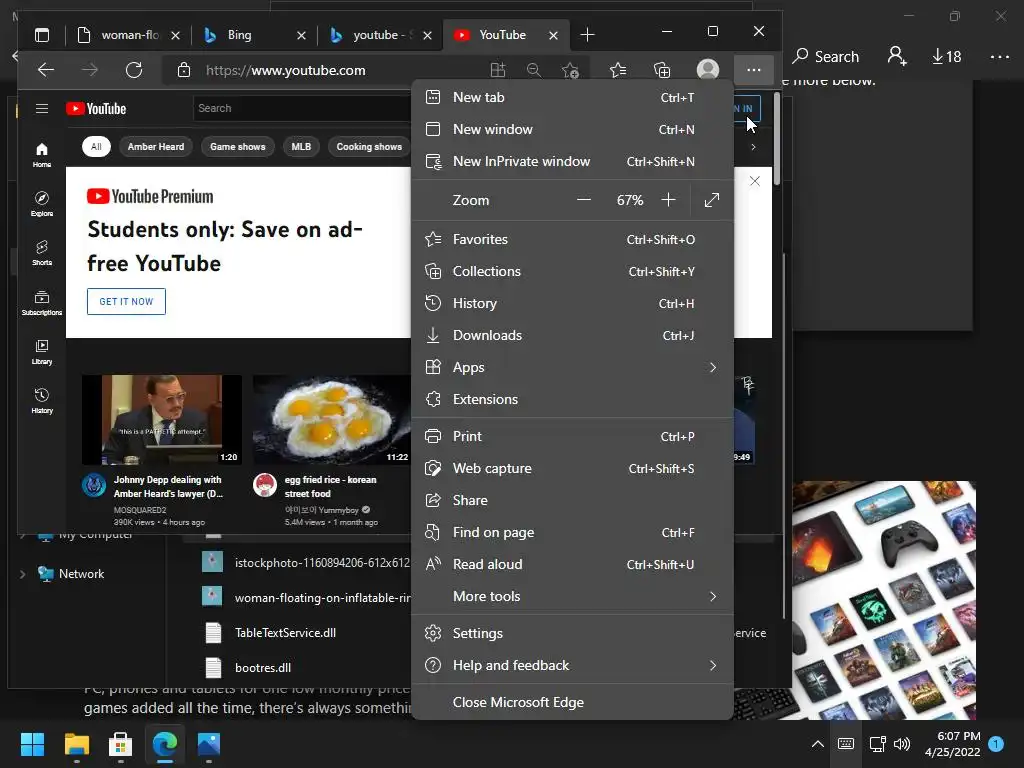Screen dimensions: 1024x768
Task: Open a New InPrivate window
Action: [x=572, y=161]
